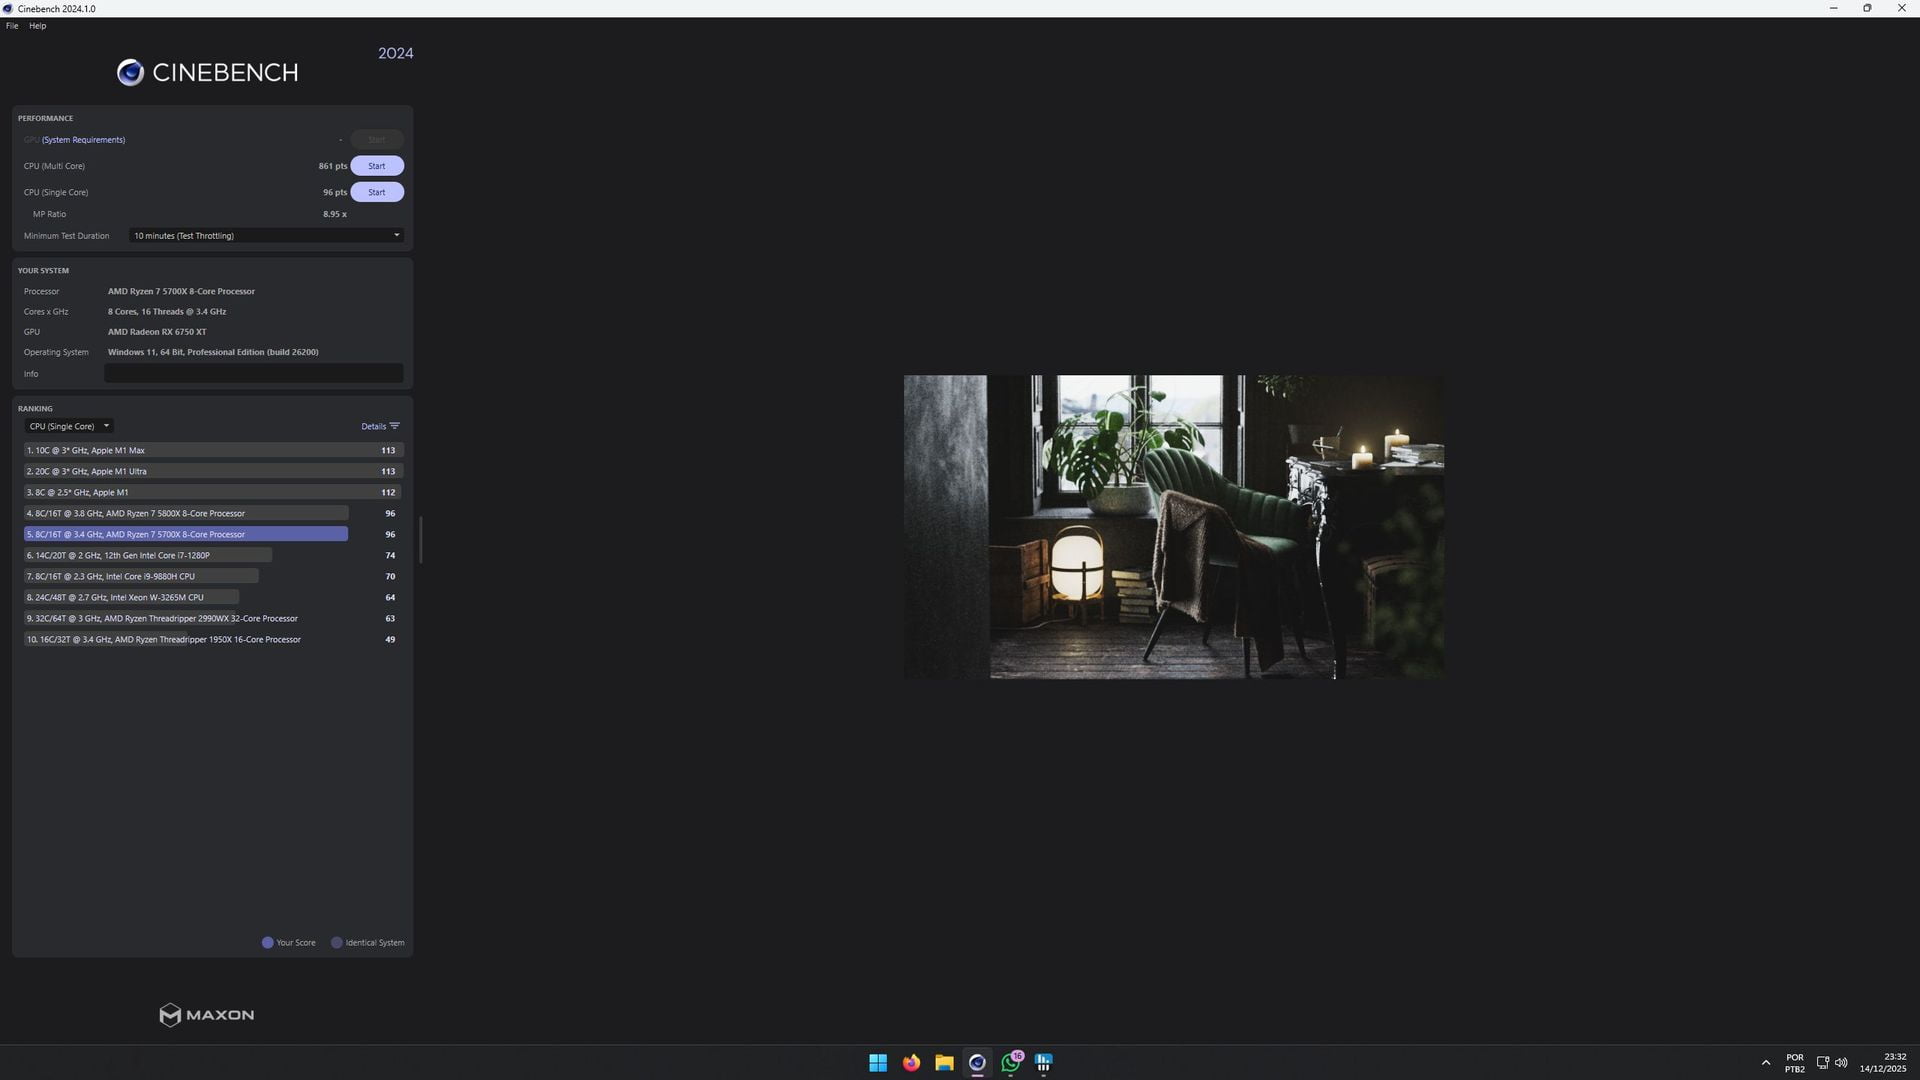1920x1080 pixels.
Task: Open Firefox from the taskbar
Action: pos(911,1062)
